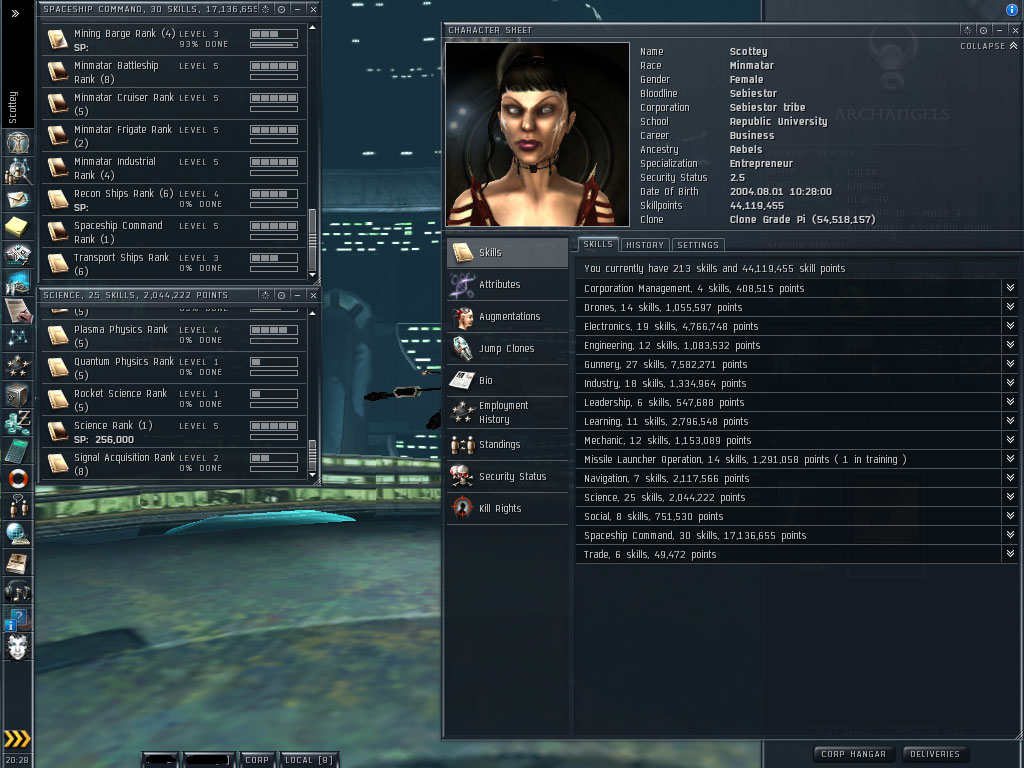
Task: Click Quantum Physics skill book icon
Action: pos(58,367)
